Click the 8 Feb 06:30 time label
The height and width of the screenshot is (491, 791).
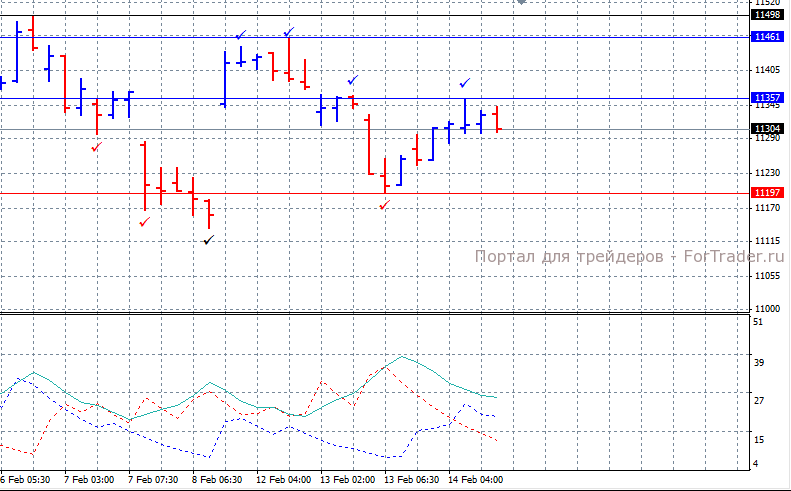(x=217, y=480)
